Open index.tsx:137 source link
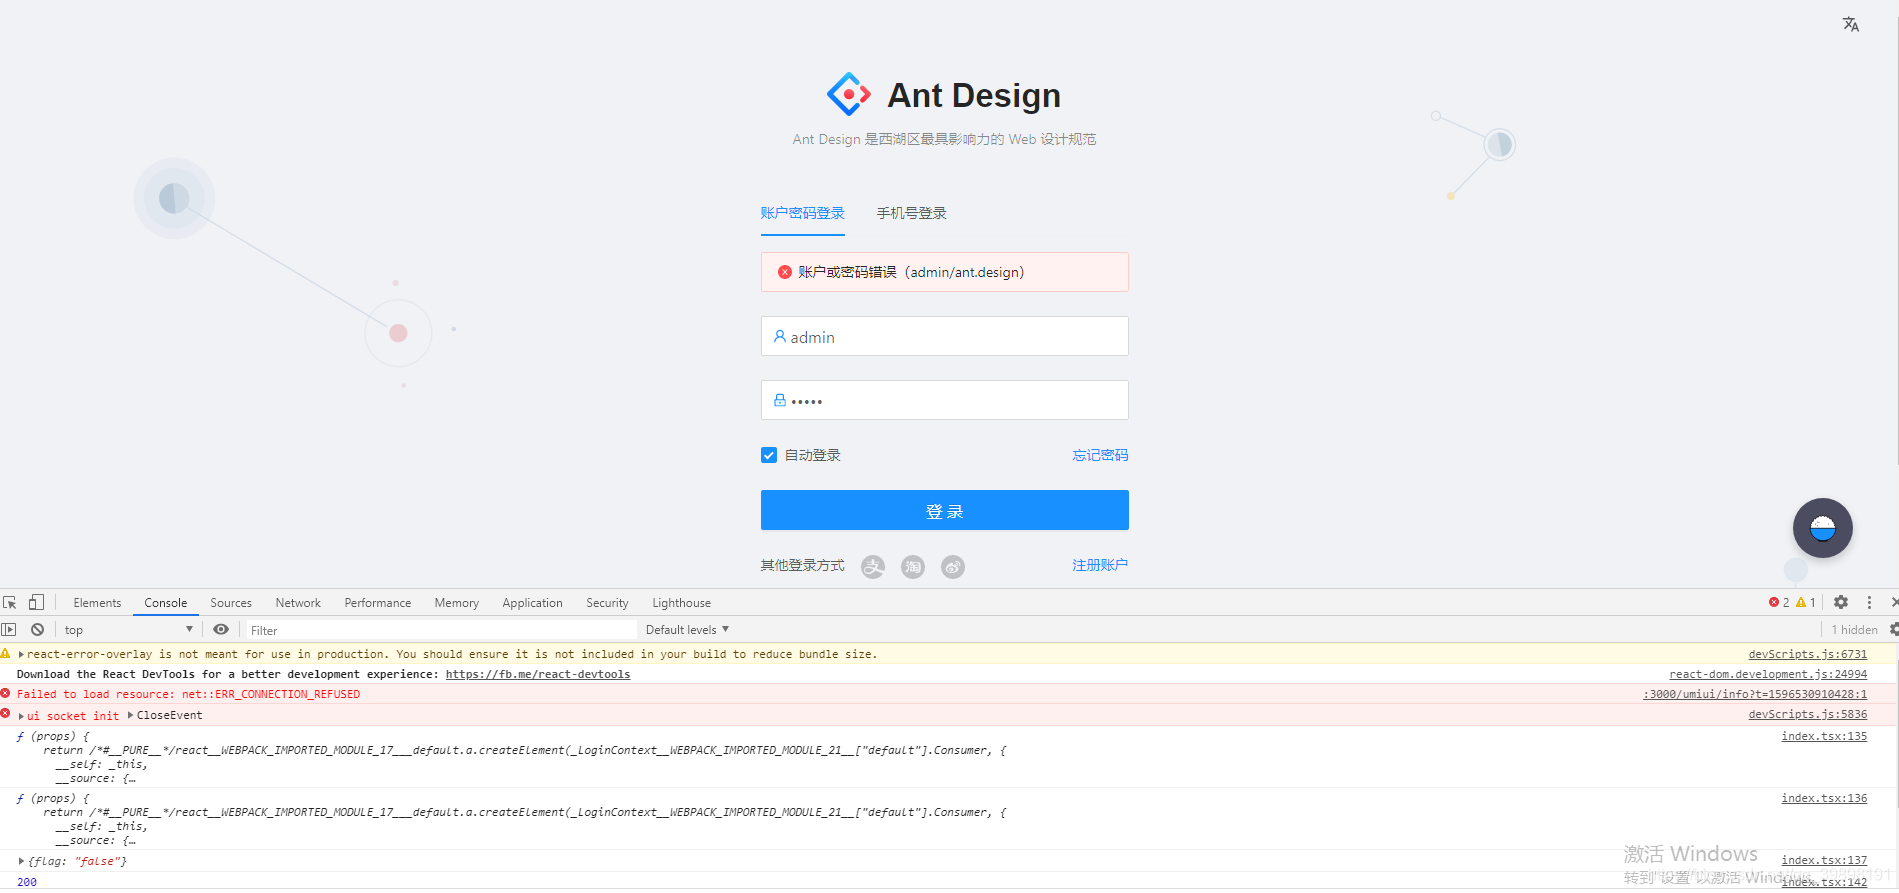Screen dimensions: 1899x893 coord(1824,860)
